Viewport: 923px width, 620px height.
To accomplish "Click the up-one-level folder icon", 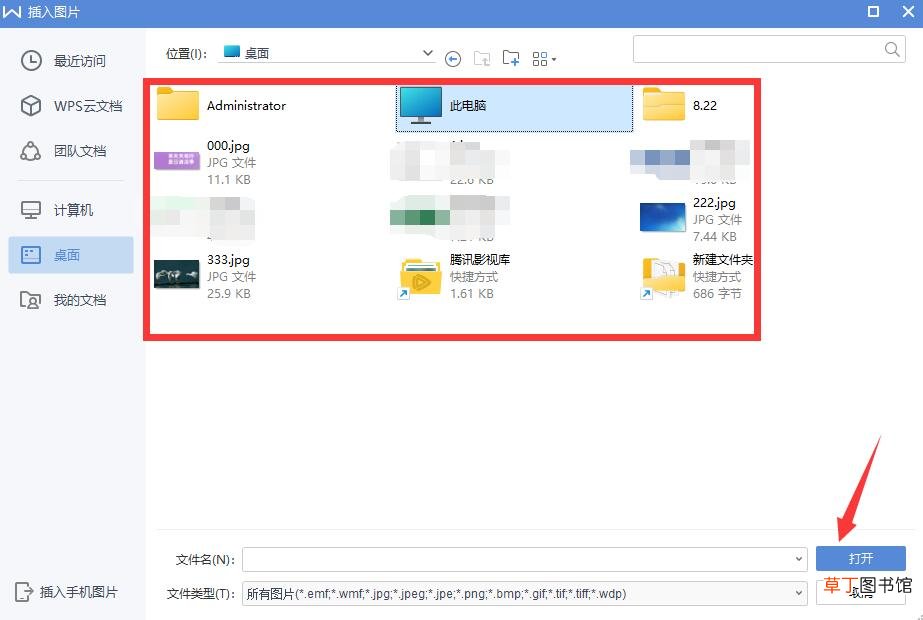I will click(482, 58).
